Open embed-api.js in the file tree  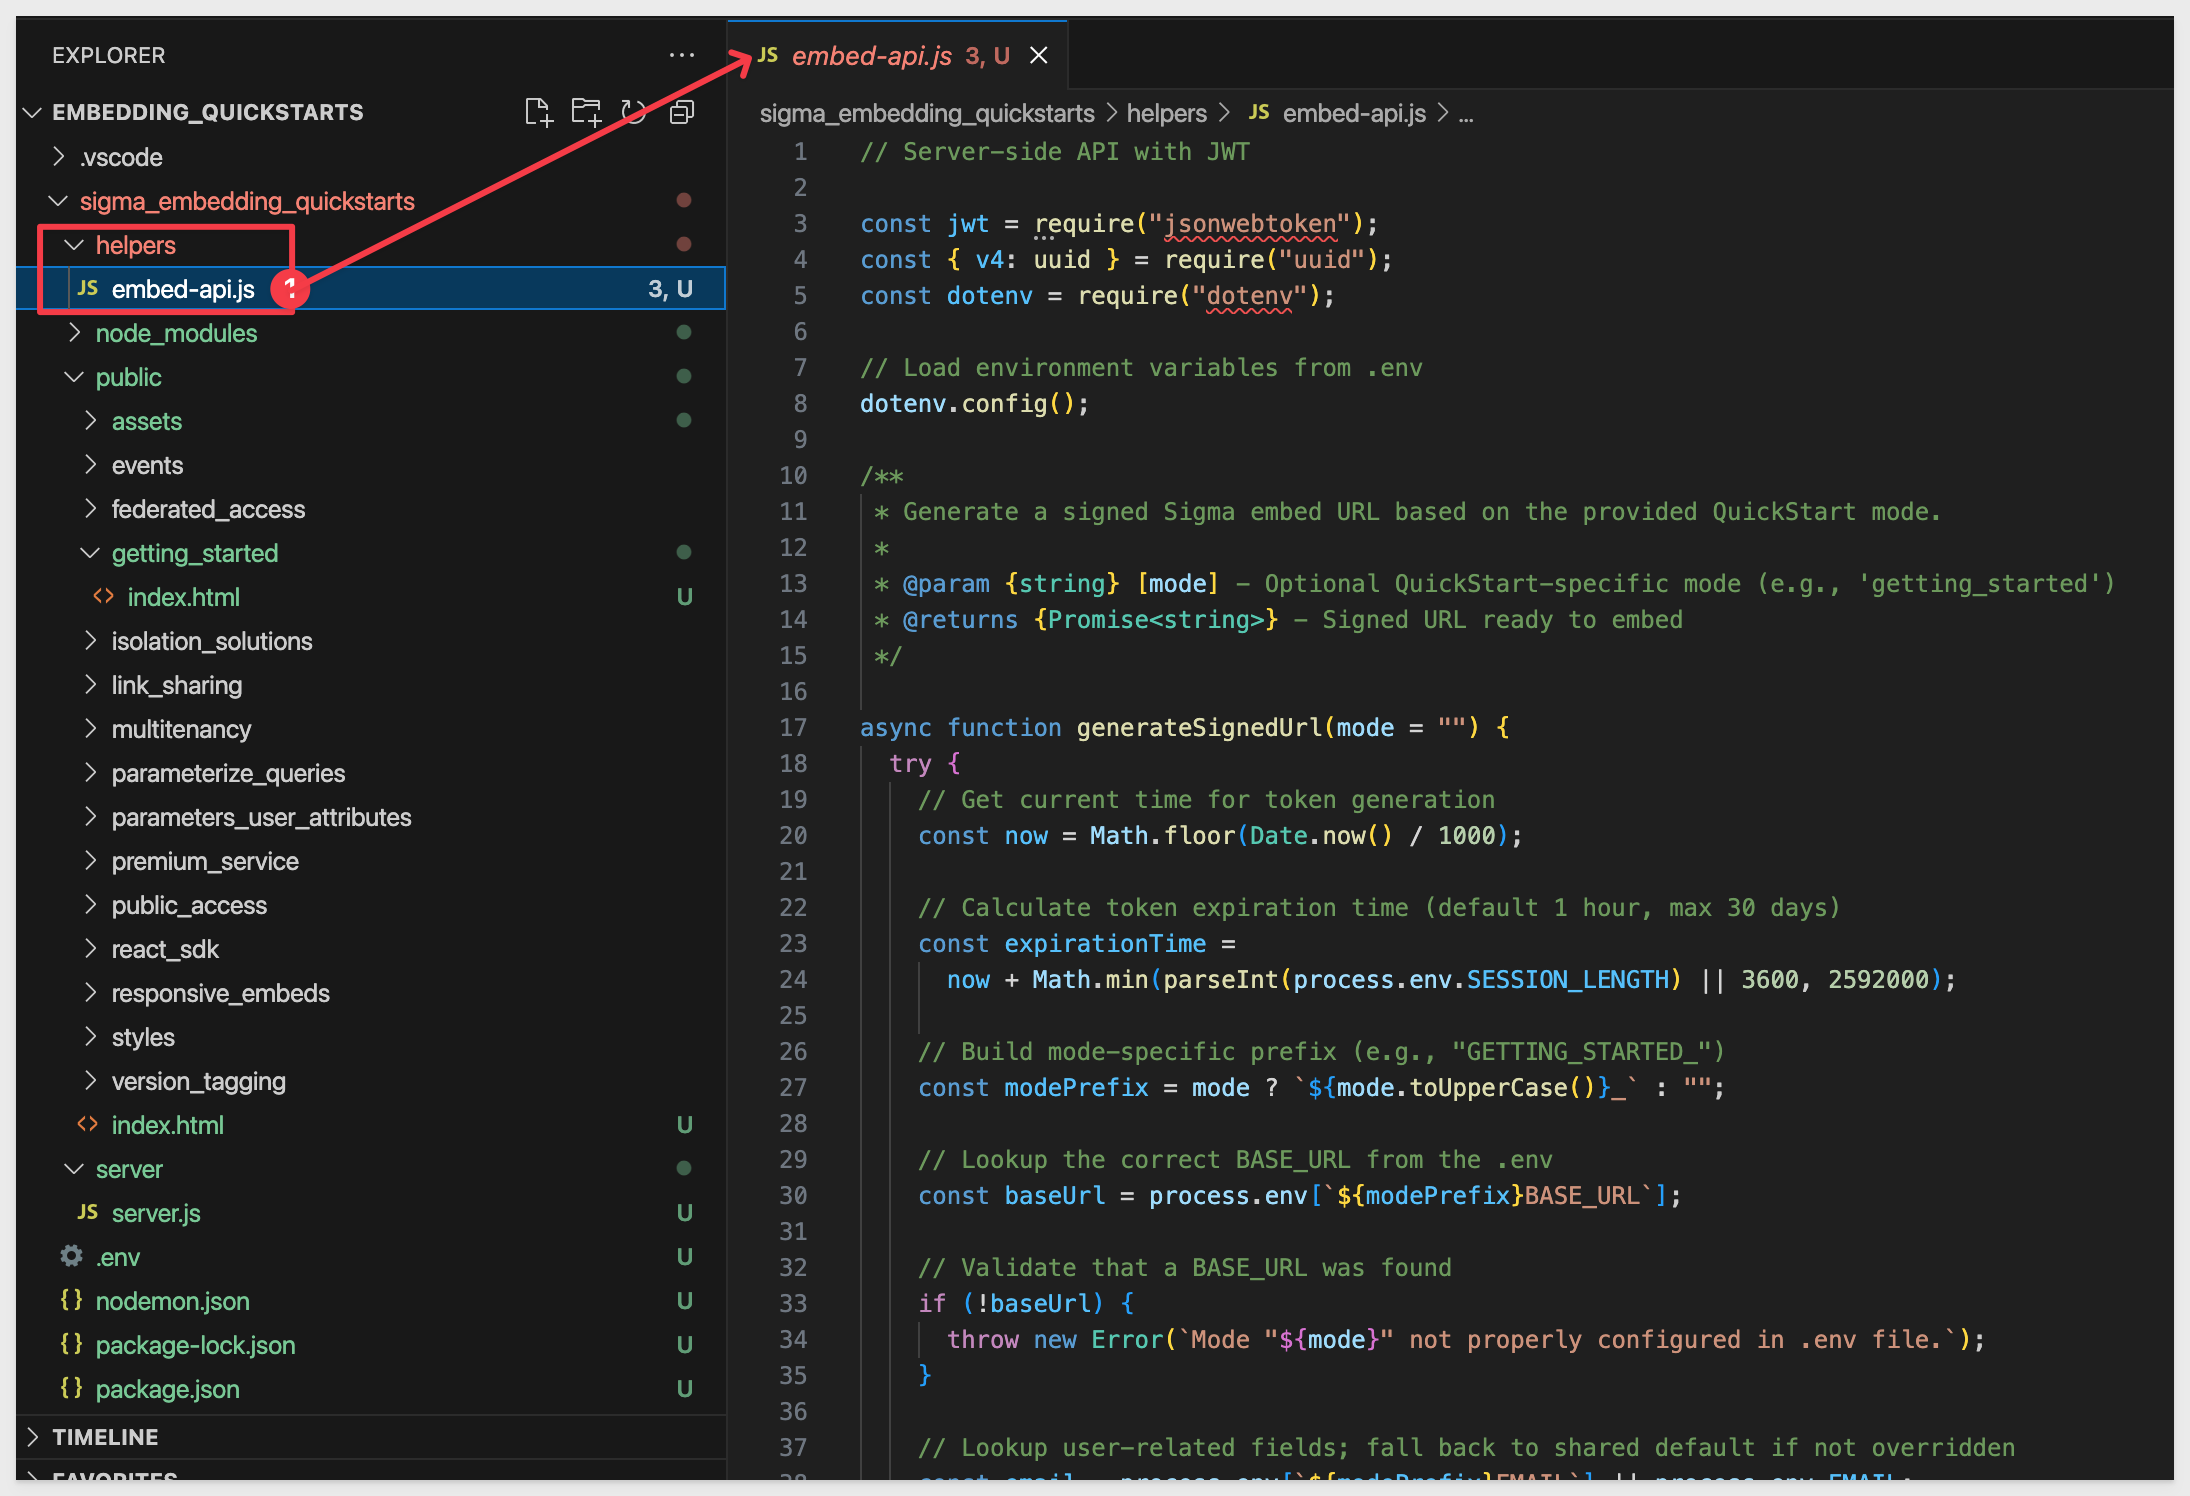click(371, 289)
